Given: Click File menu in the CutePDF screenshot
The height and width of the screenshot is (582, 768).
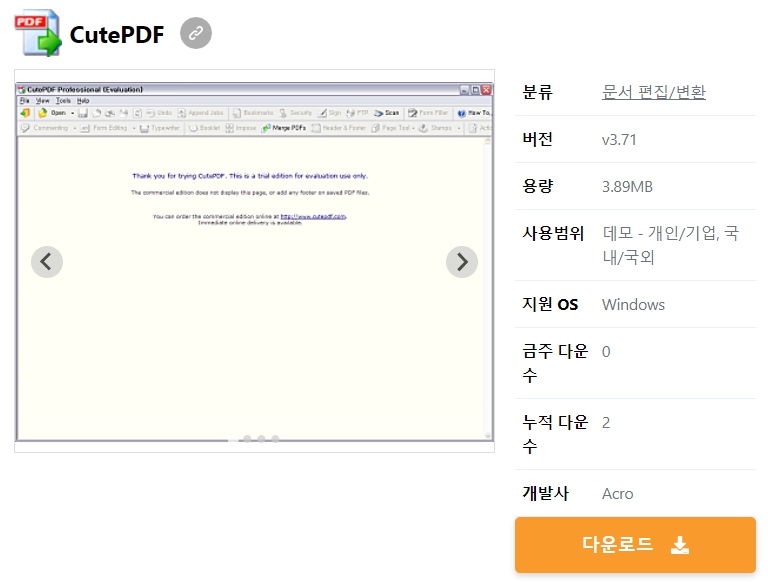Looking at the screenshot, I should [x=24, y=100].
